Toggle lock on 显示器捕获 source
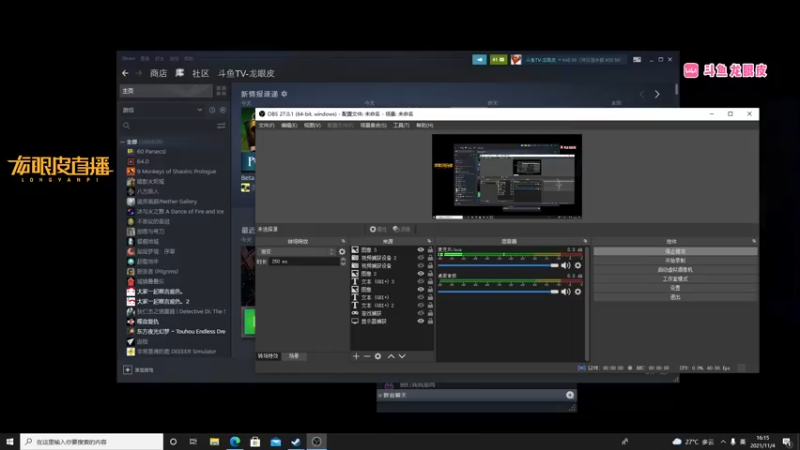 (430, 321)
